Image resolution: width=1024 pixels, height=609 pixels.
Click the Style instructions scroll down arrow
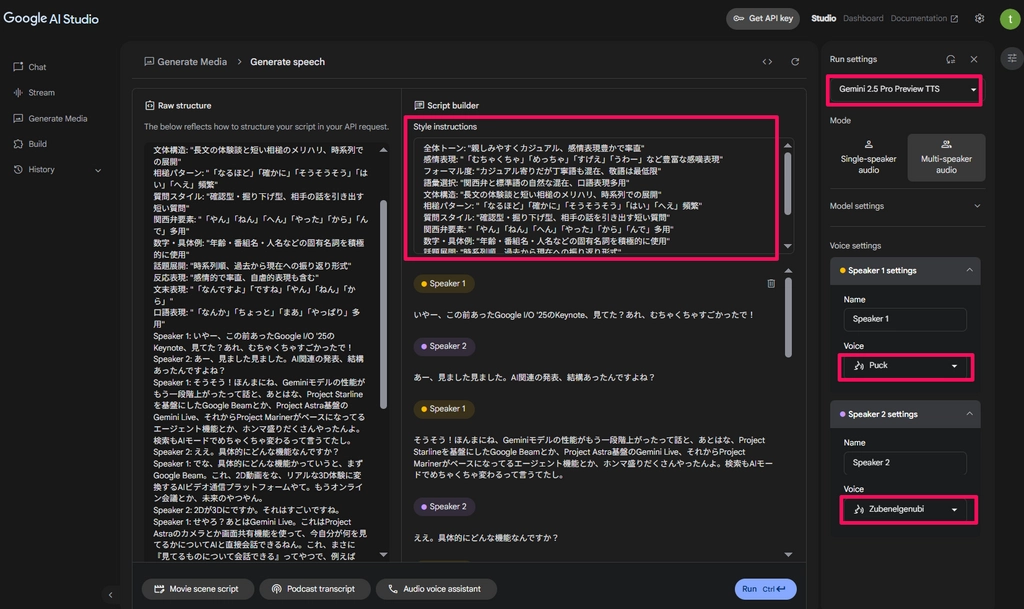pyautogui.click(x=788, y=246)
